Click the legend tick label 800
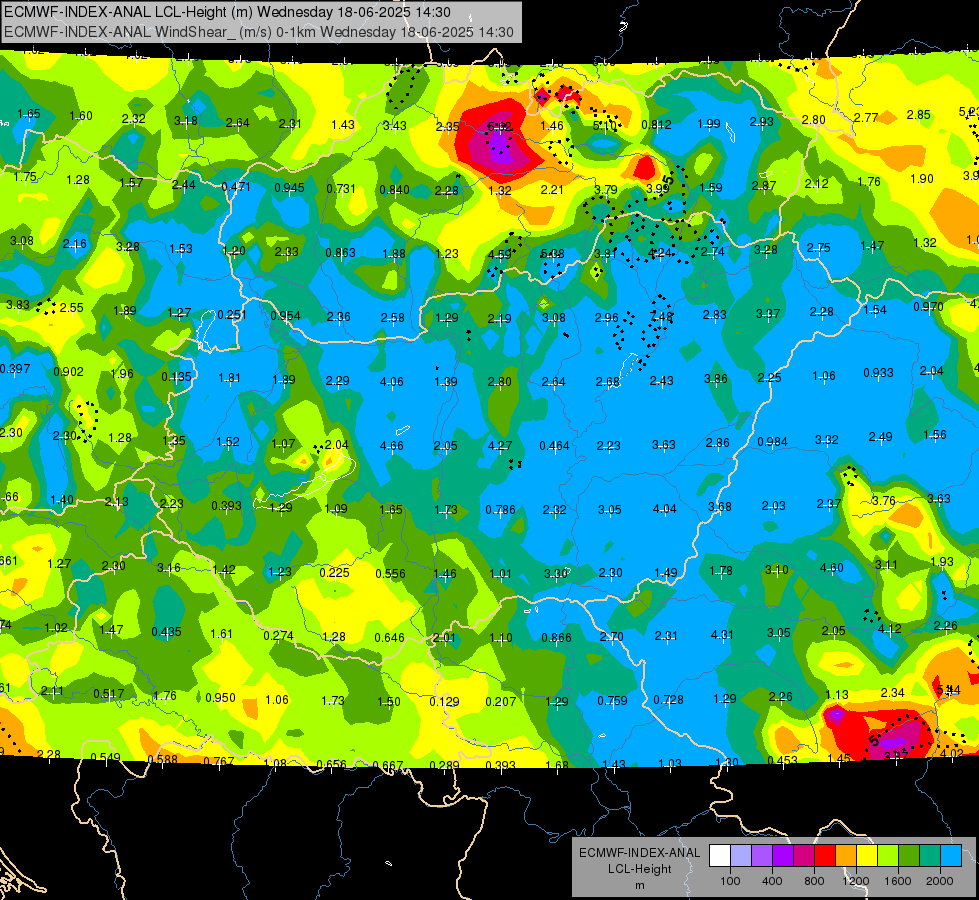Screen dimensions: 979x900 click(x=814, y=881)
